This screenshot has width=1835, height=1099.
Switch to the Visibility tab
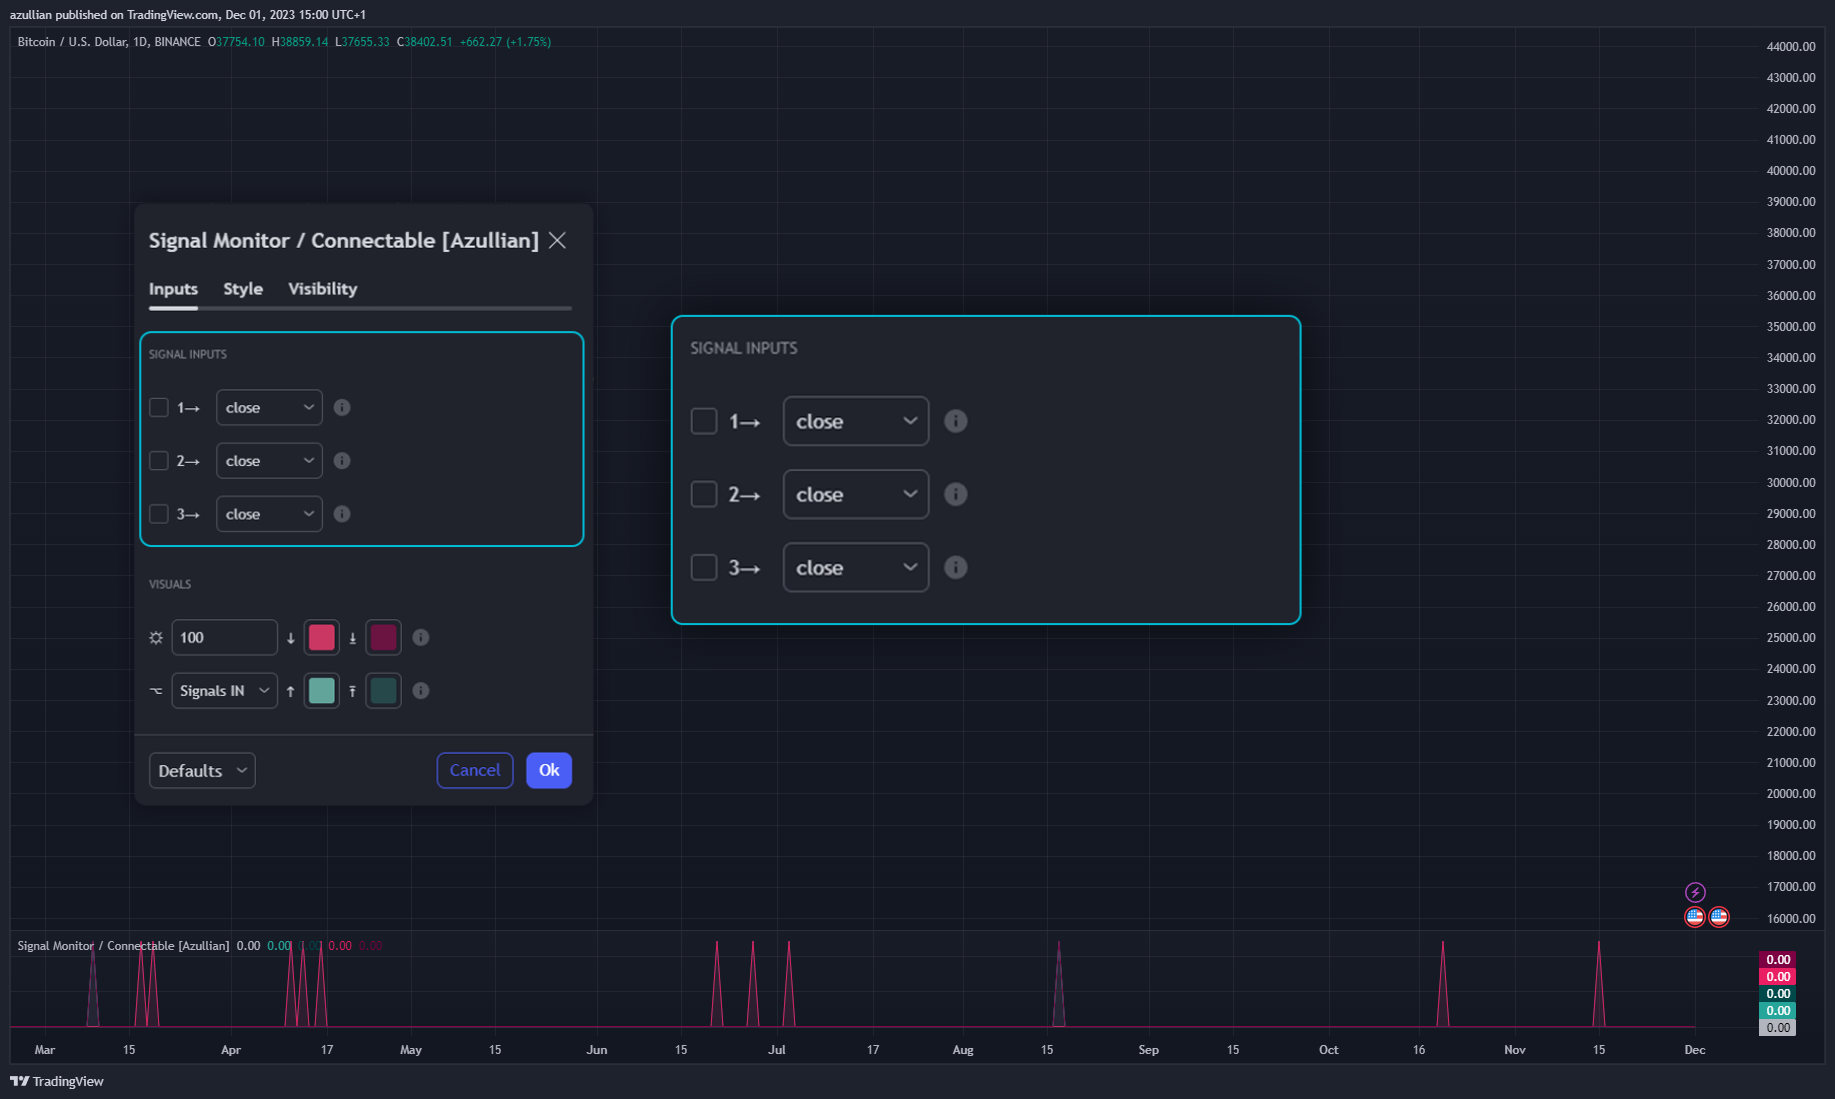(x=322, y=288)
